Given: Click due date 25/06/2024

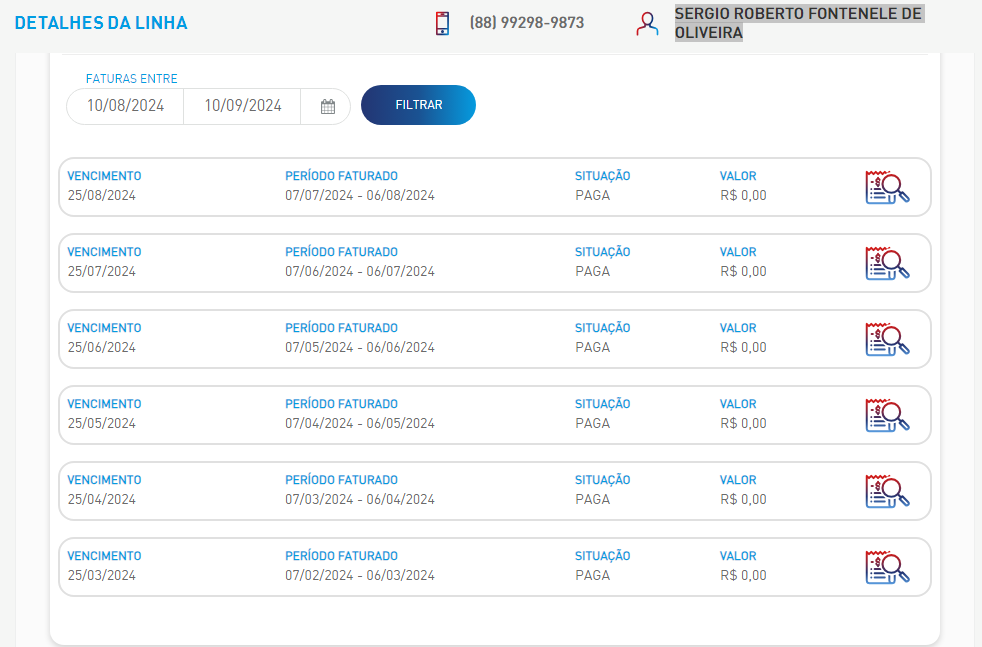Looking at the screenshot, I should tap(101, 347).
